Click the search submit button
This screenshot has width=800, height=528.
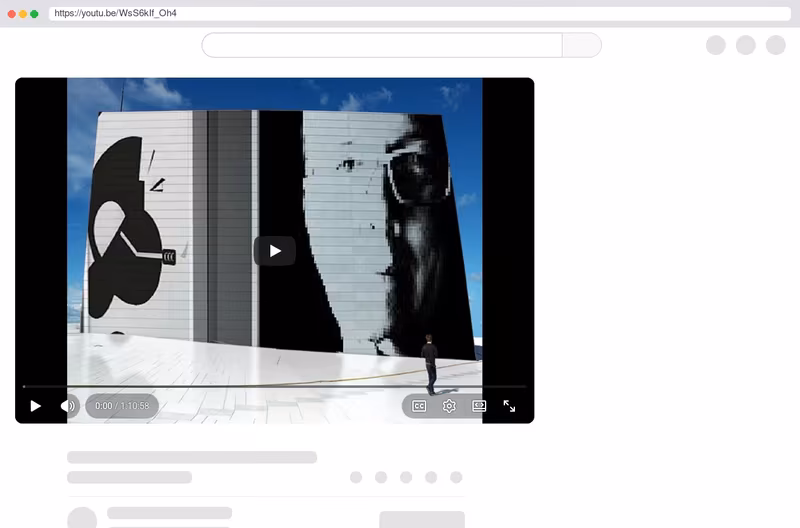click(582, 45)
